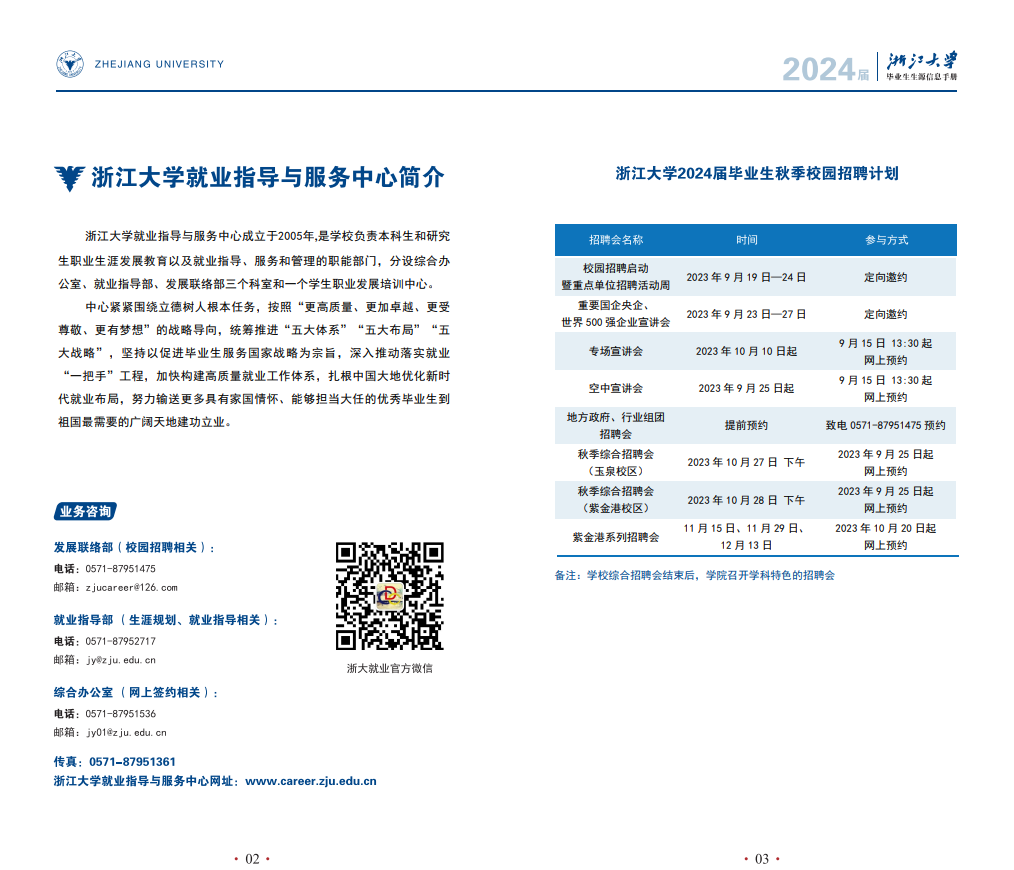The width and height of the screenshot is (1014, 870).
Task: Open the www.career.zju.edu.cn website link
Action: tap(310, 781)
